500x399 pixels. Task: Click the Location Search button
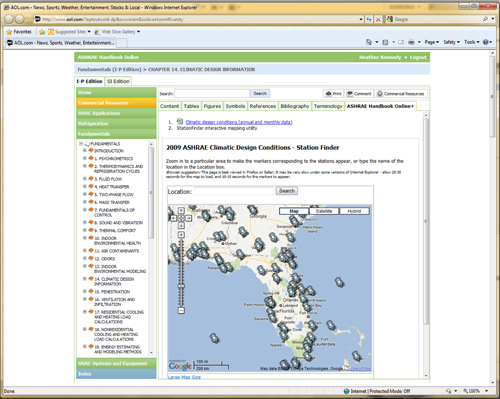click(x=287, y=191)
